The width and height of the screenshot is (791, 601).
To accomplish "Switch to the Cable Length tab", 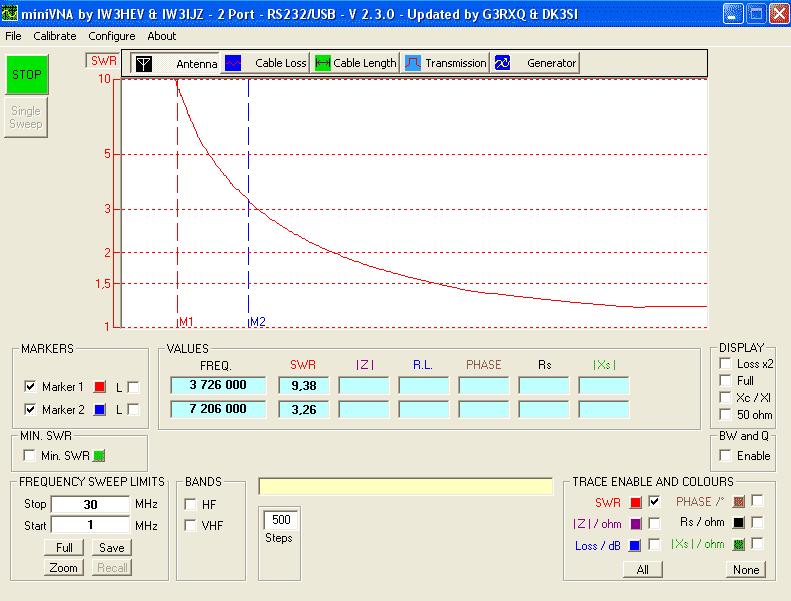I will tap(355, 63).
